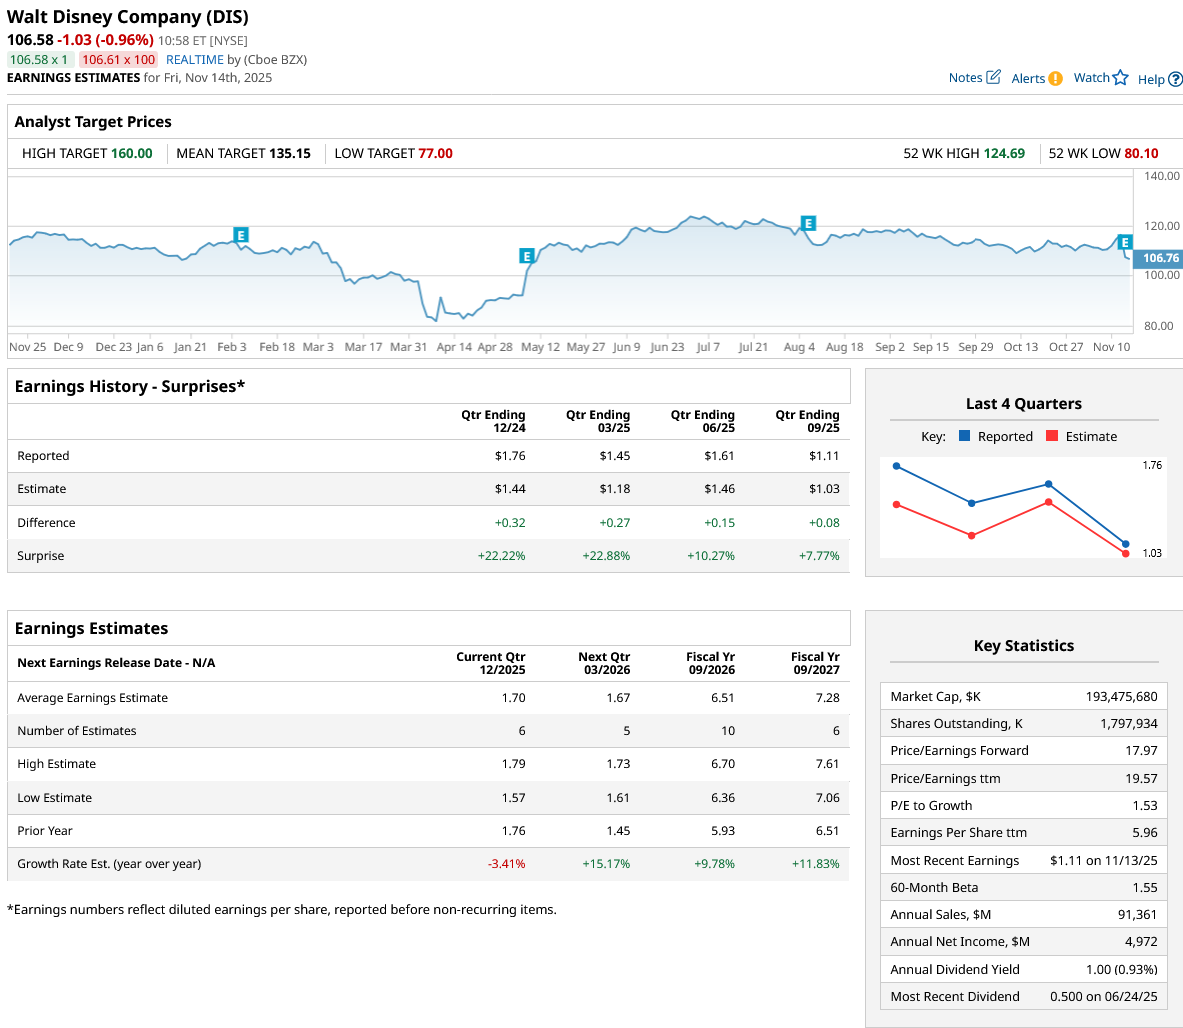Screen dimensions: 1183x1028
Task: Click the 52 WK HIGH 124.69 value
Action: (x=1004, y=153)
